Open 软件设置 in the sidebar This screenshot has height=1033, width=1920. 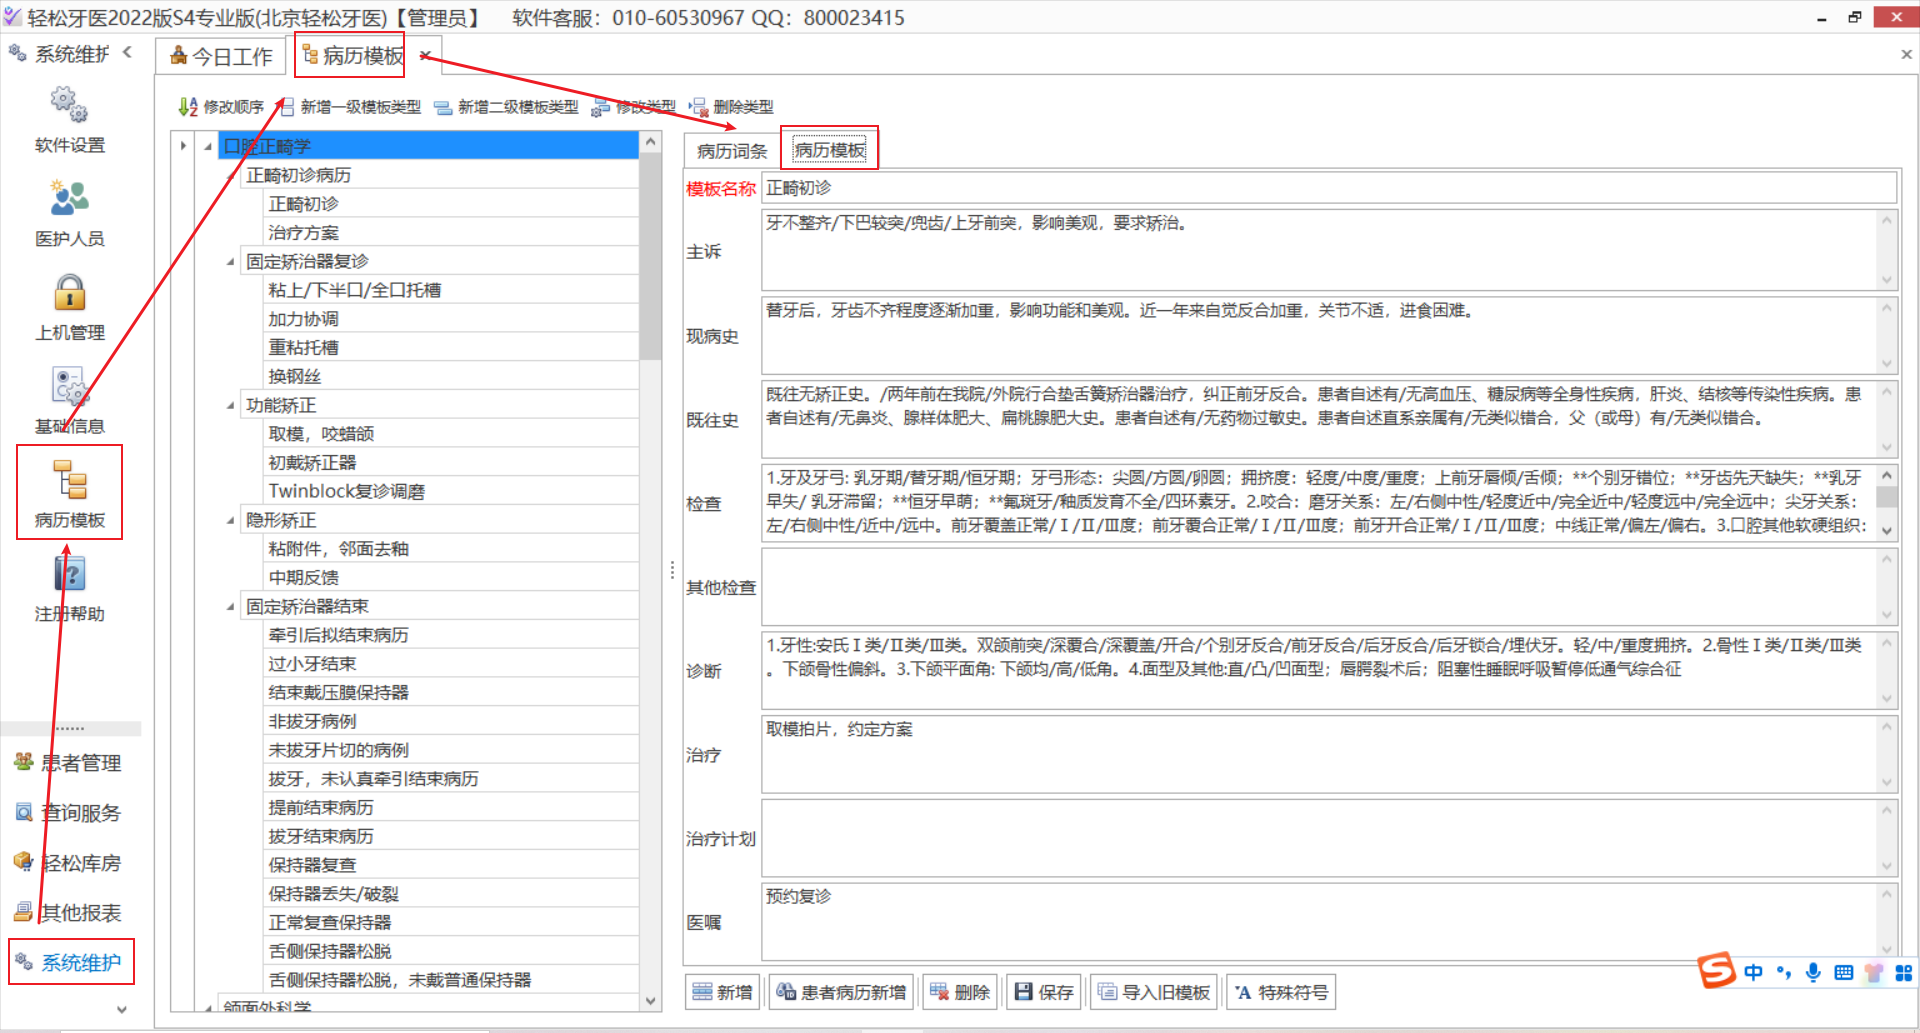pyautogui.click(x=69, y=119)
